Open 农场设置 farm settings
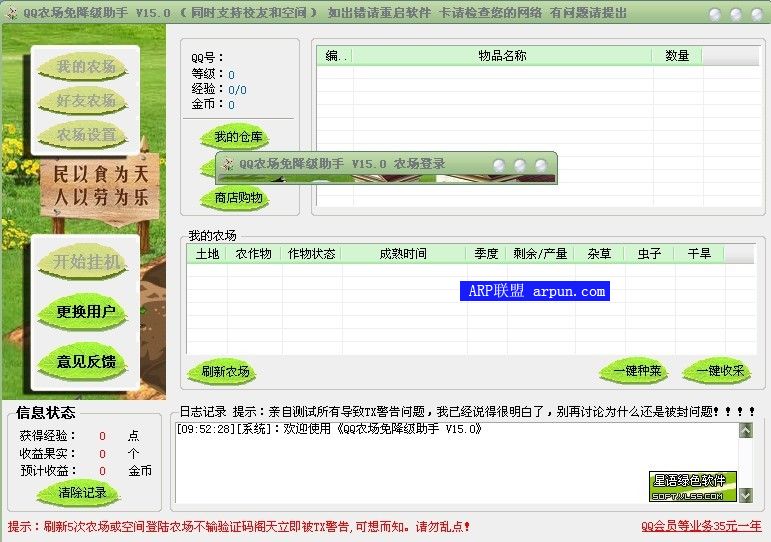The width and height of the screenshot is (771, 542). pyautogui.click(x=85, y=135)
